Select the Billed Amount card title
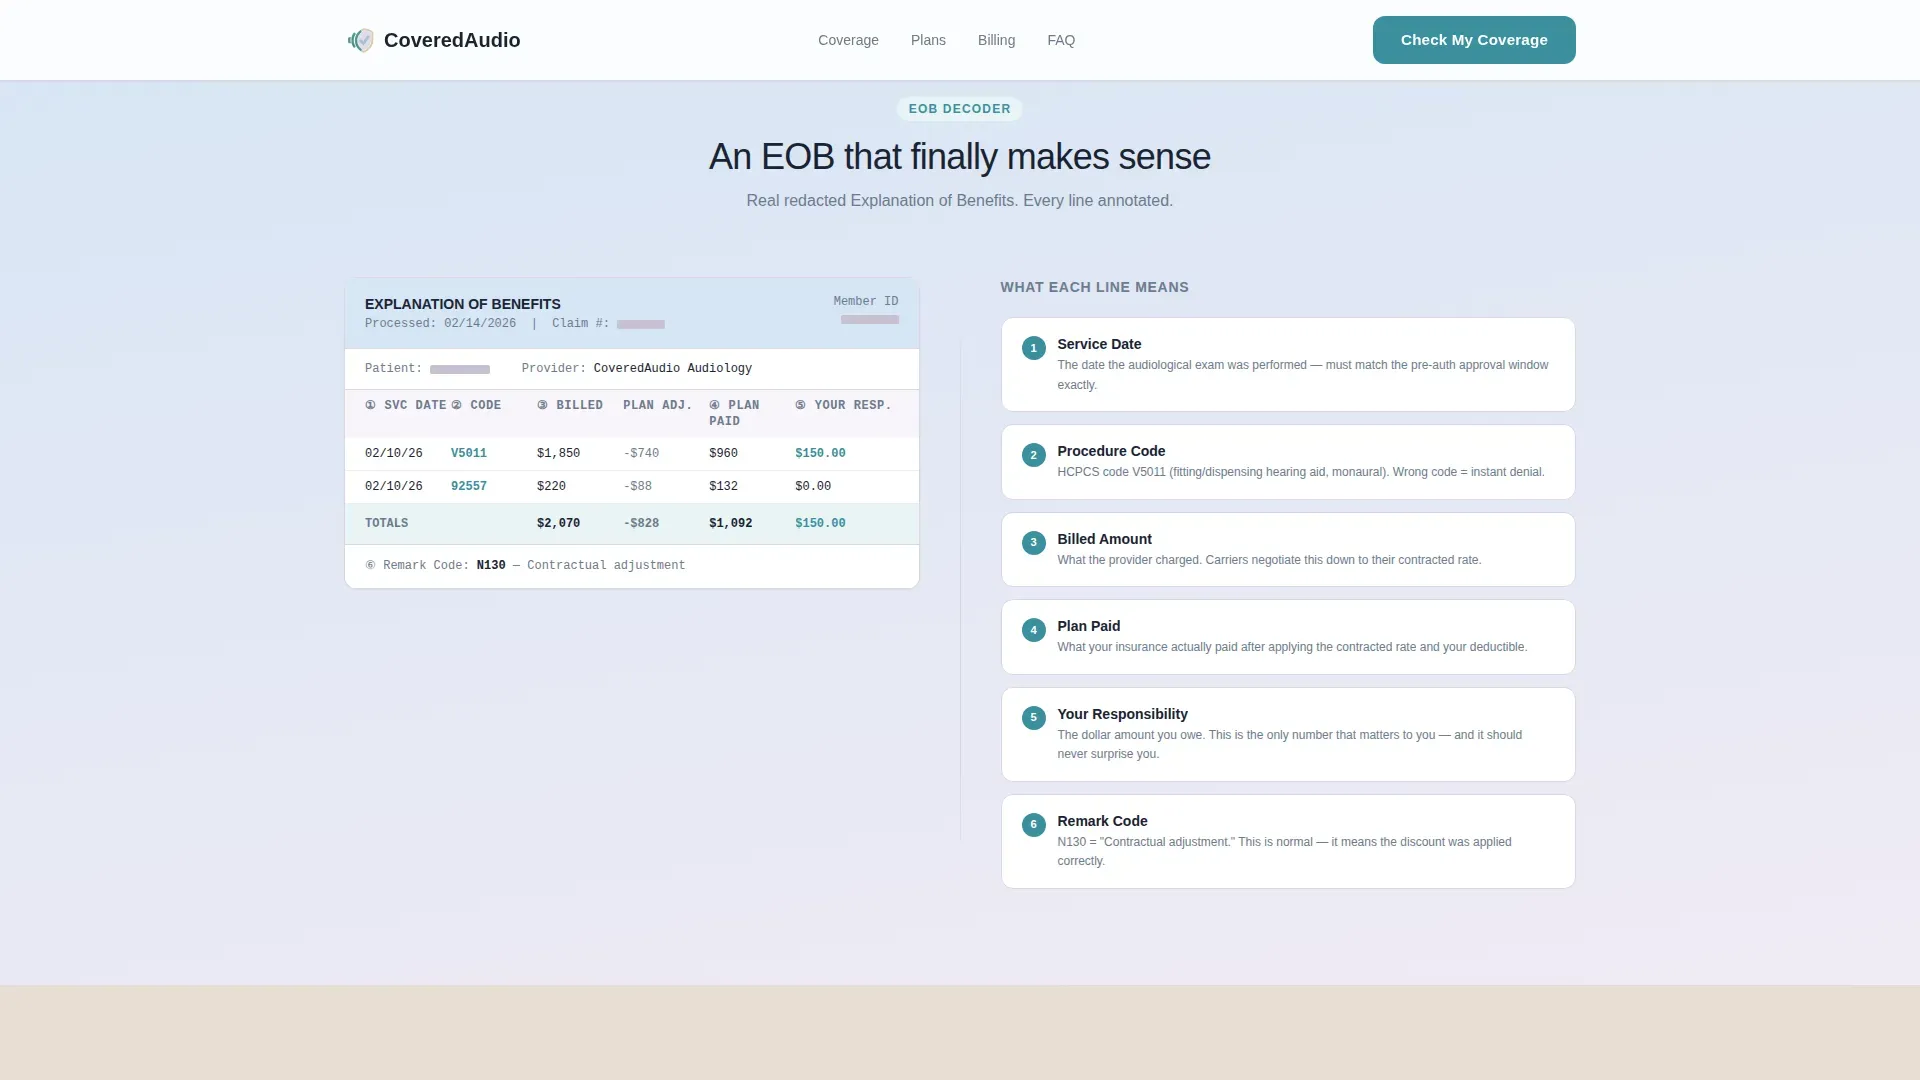This screenshot has height=1080, width=1920. click(1104, 539)
